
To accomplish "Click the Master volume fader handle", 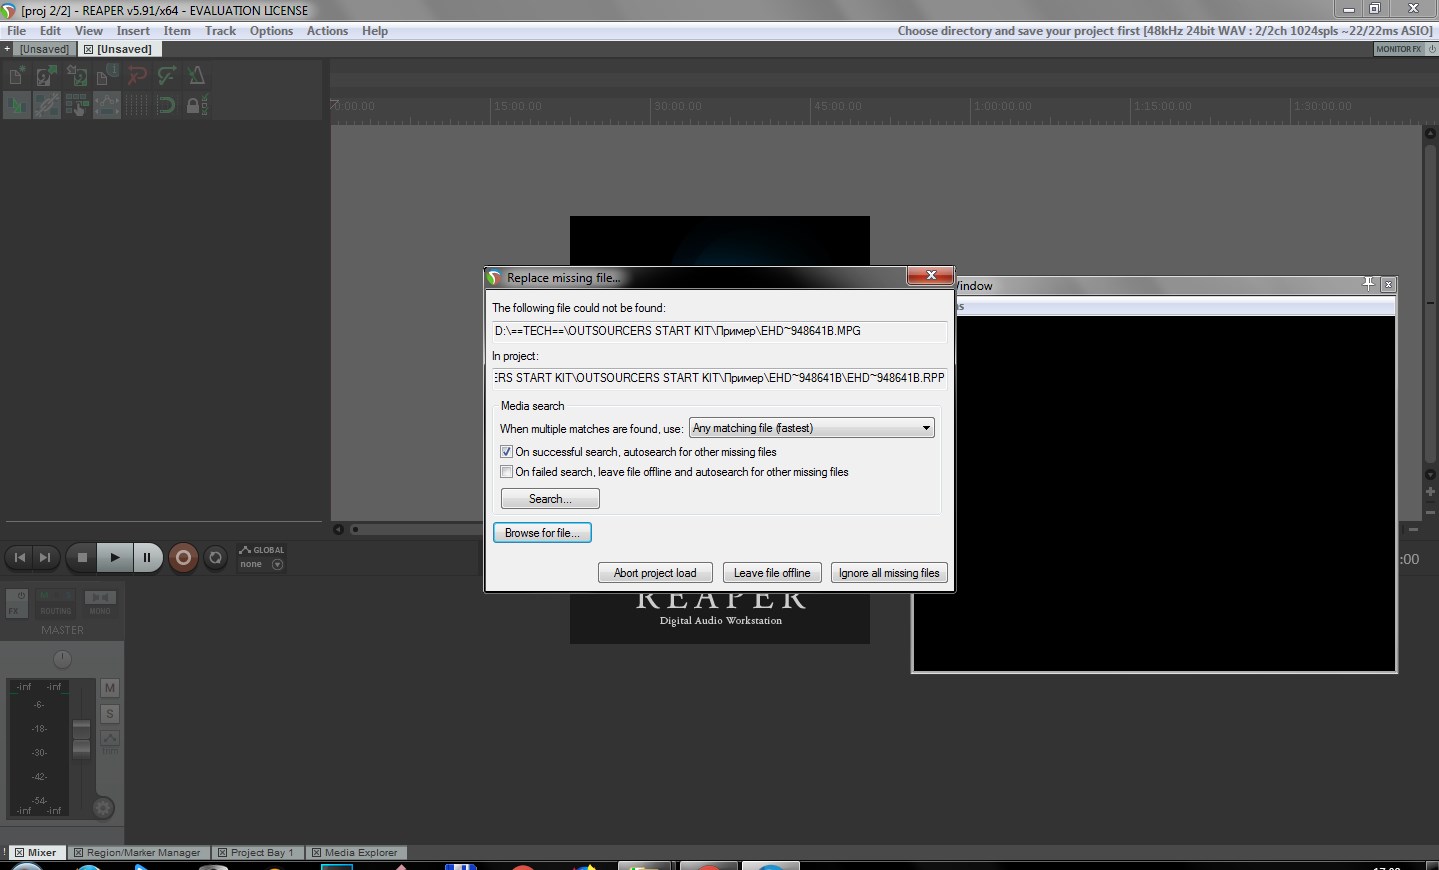I will 82,738.
